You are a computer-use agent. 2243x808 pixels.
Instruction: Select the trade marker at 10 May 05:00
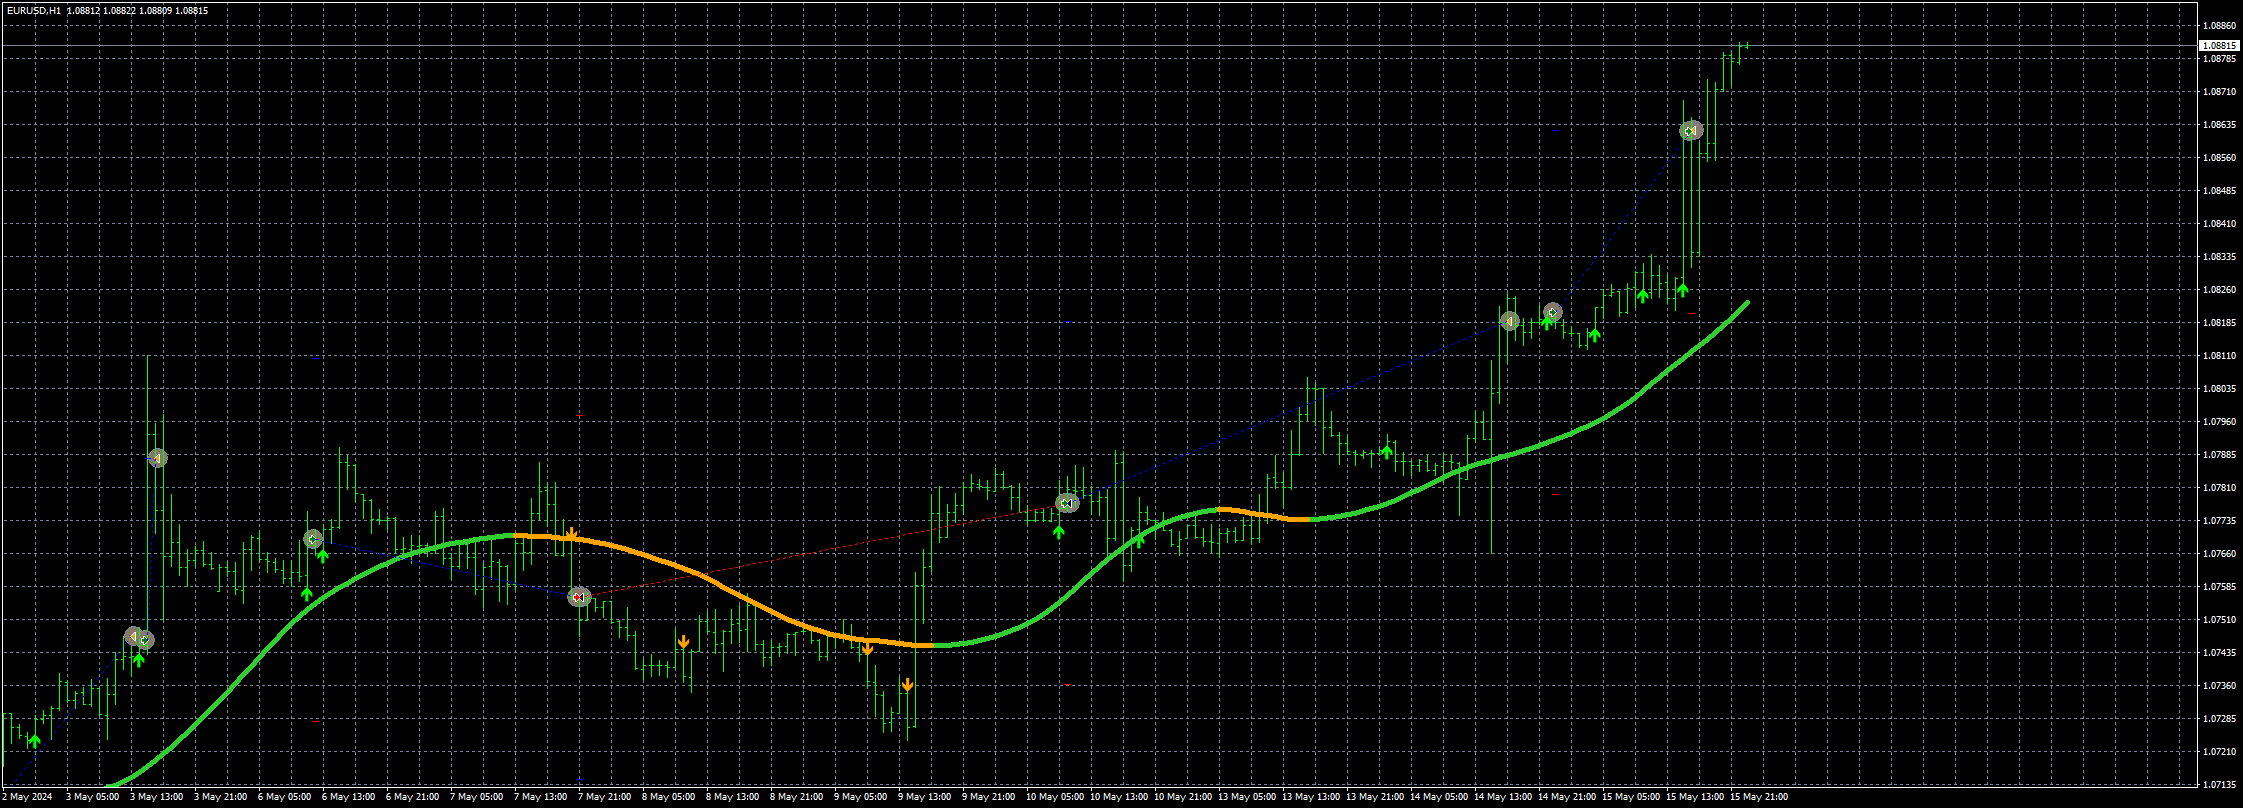click(x=1067, y=503)
